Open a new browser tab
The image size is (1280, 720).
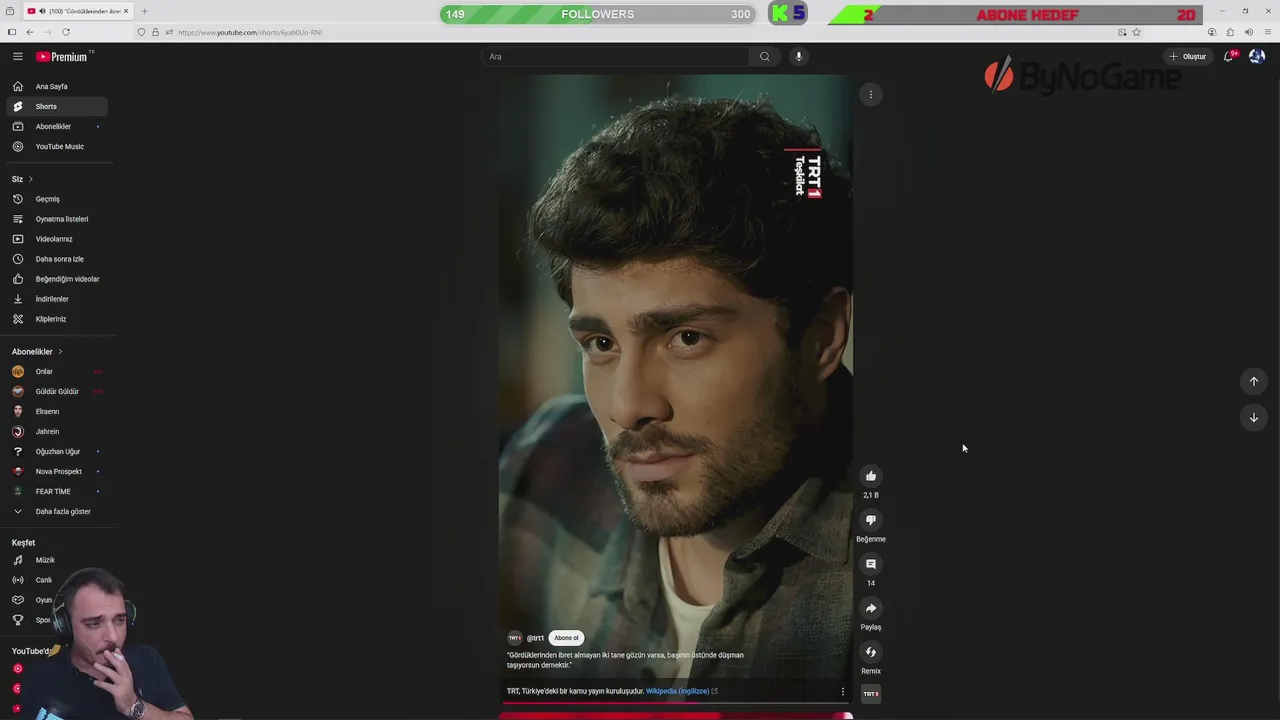[x=144, y=11]
